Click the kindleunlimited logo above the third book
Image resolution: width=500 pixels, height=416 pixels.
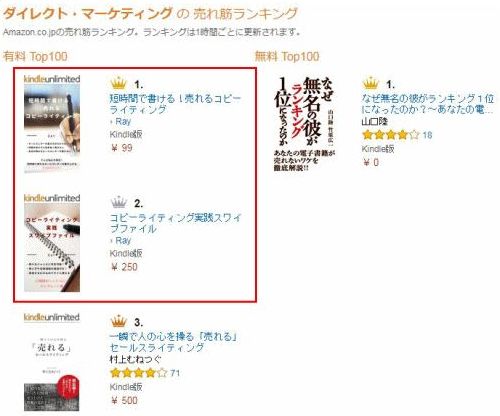coord(52,317)
